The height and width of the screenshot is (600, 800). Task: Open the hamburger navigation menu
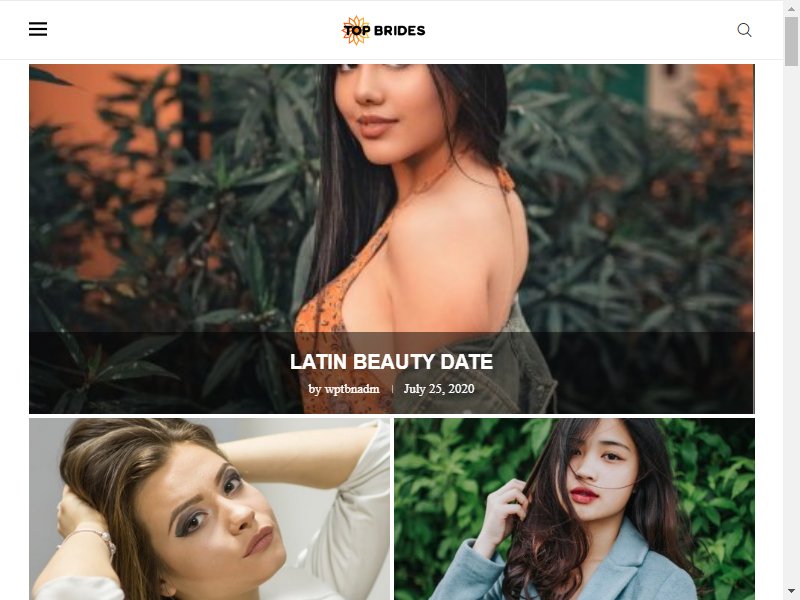38,29
